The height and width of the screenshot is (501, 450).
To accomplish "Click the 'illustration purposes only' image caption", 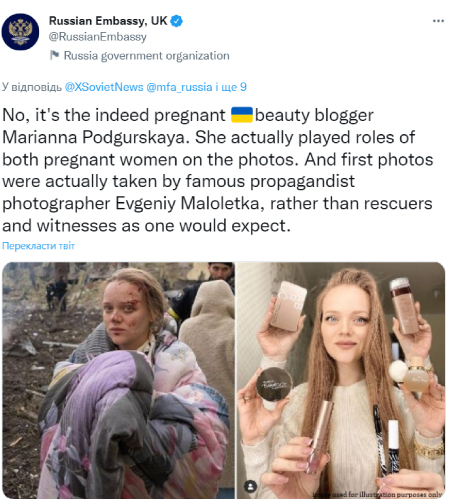I will tap(378, 494).
